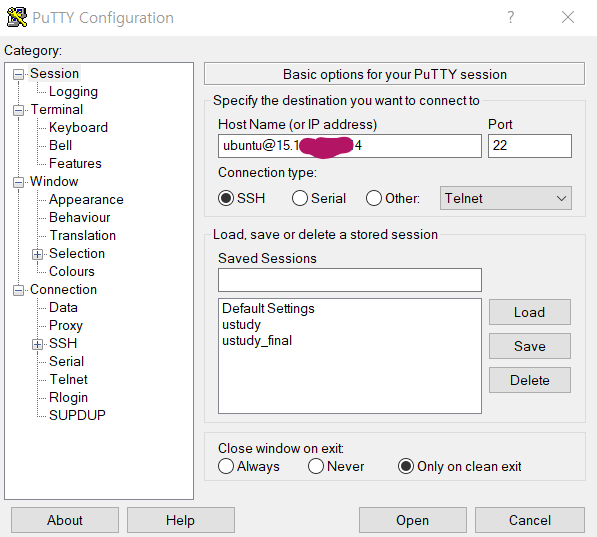Click the Saved Sessions name field

(x=350, y=280)
